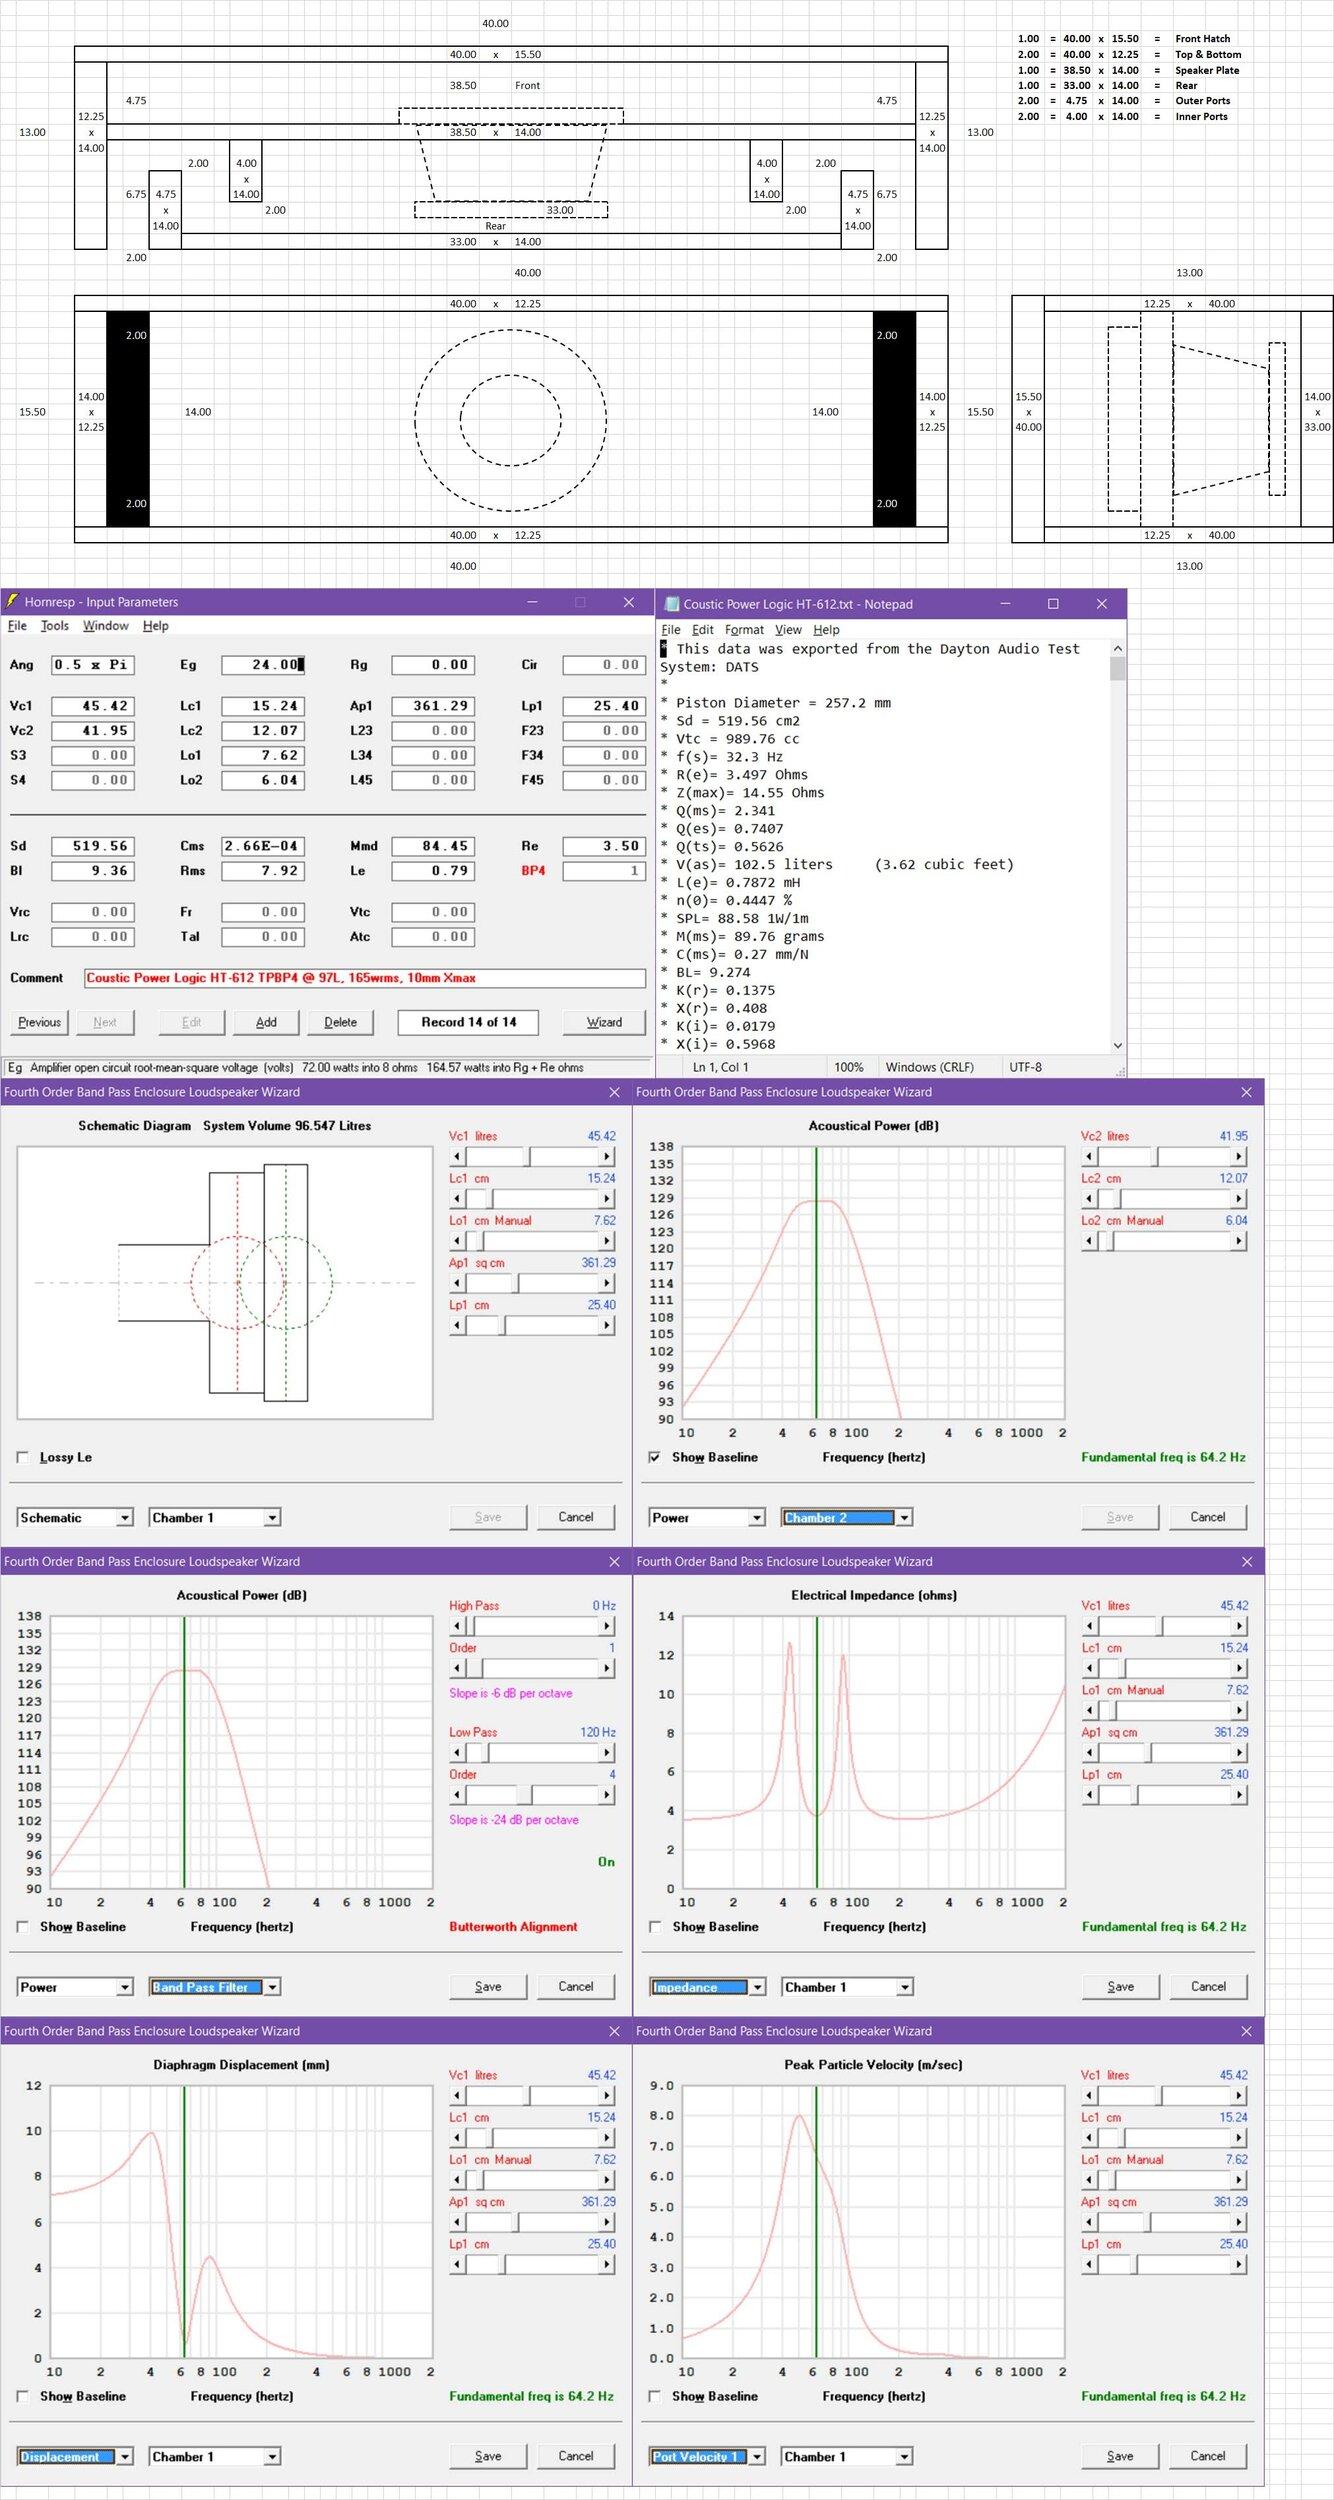Click Cancel in Port Velocity wizard
1334x2500 pixels.
tap(1208, 2456)
